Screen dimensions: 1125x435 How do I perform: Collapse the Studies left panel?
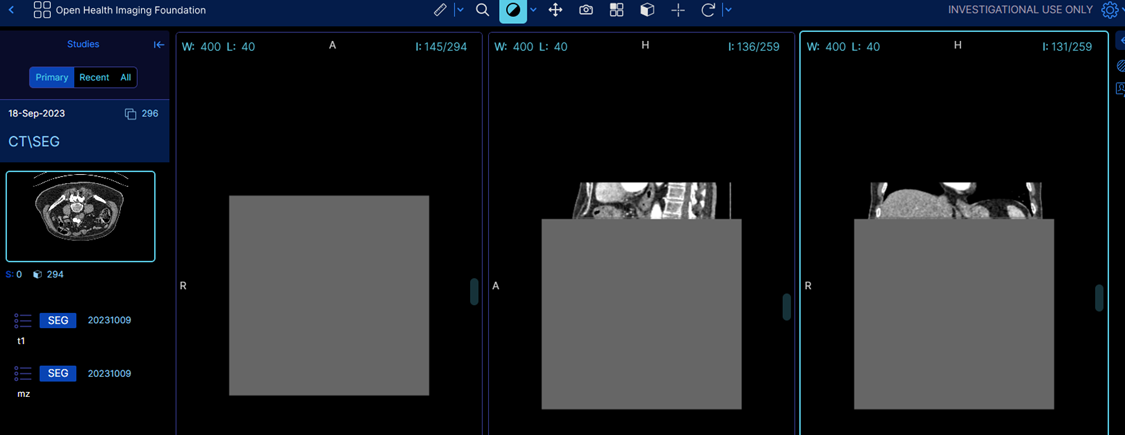point(159,45)
